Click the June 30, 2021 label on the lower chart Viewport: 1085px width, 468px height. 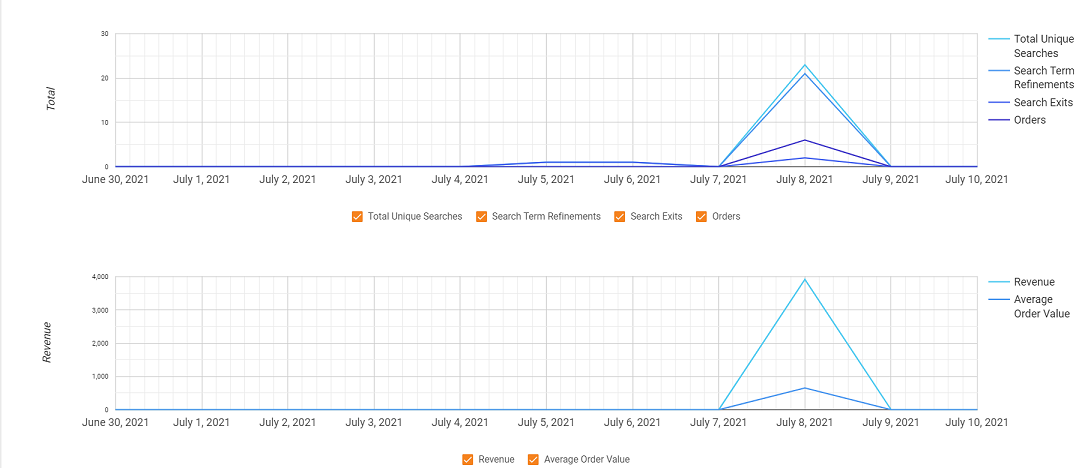pos(116,423)
